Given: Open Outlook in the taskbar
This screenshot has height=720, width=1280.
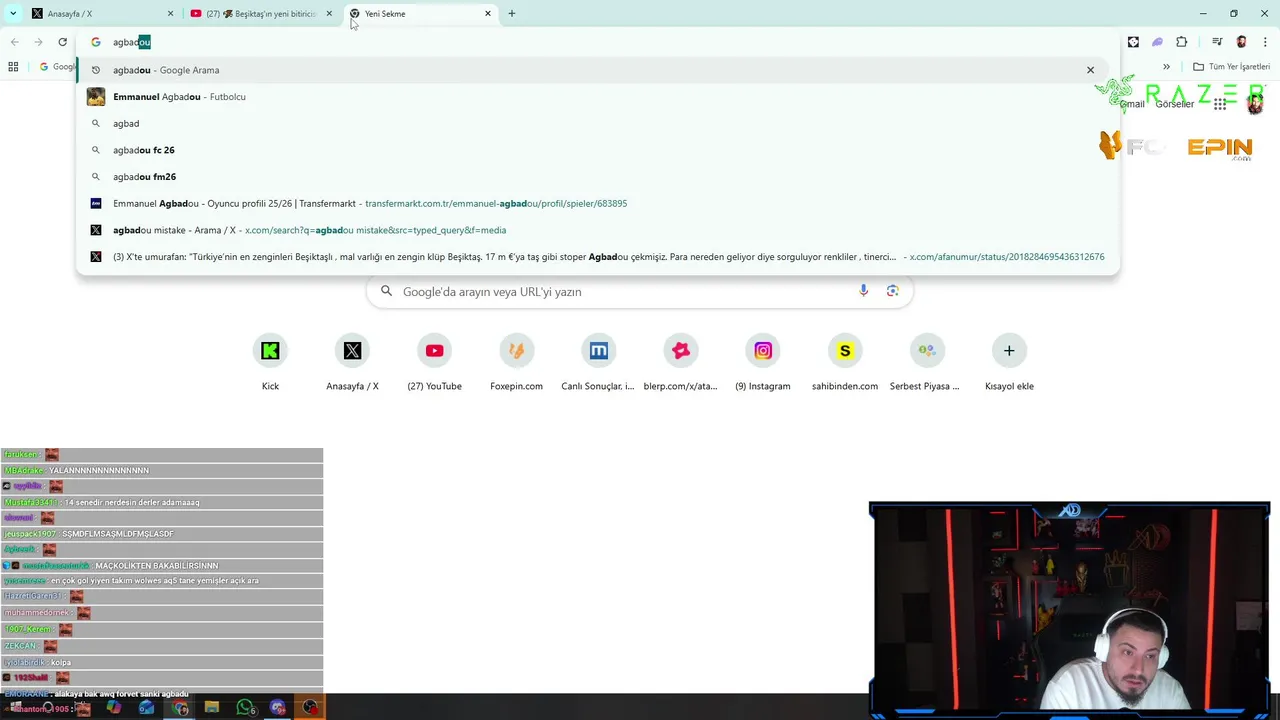Looking at the screenshot, I should point(147,708).
